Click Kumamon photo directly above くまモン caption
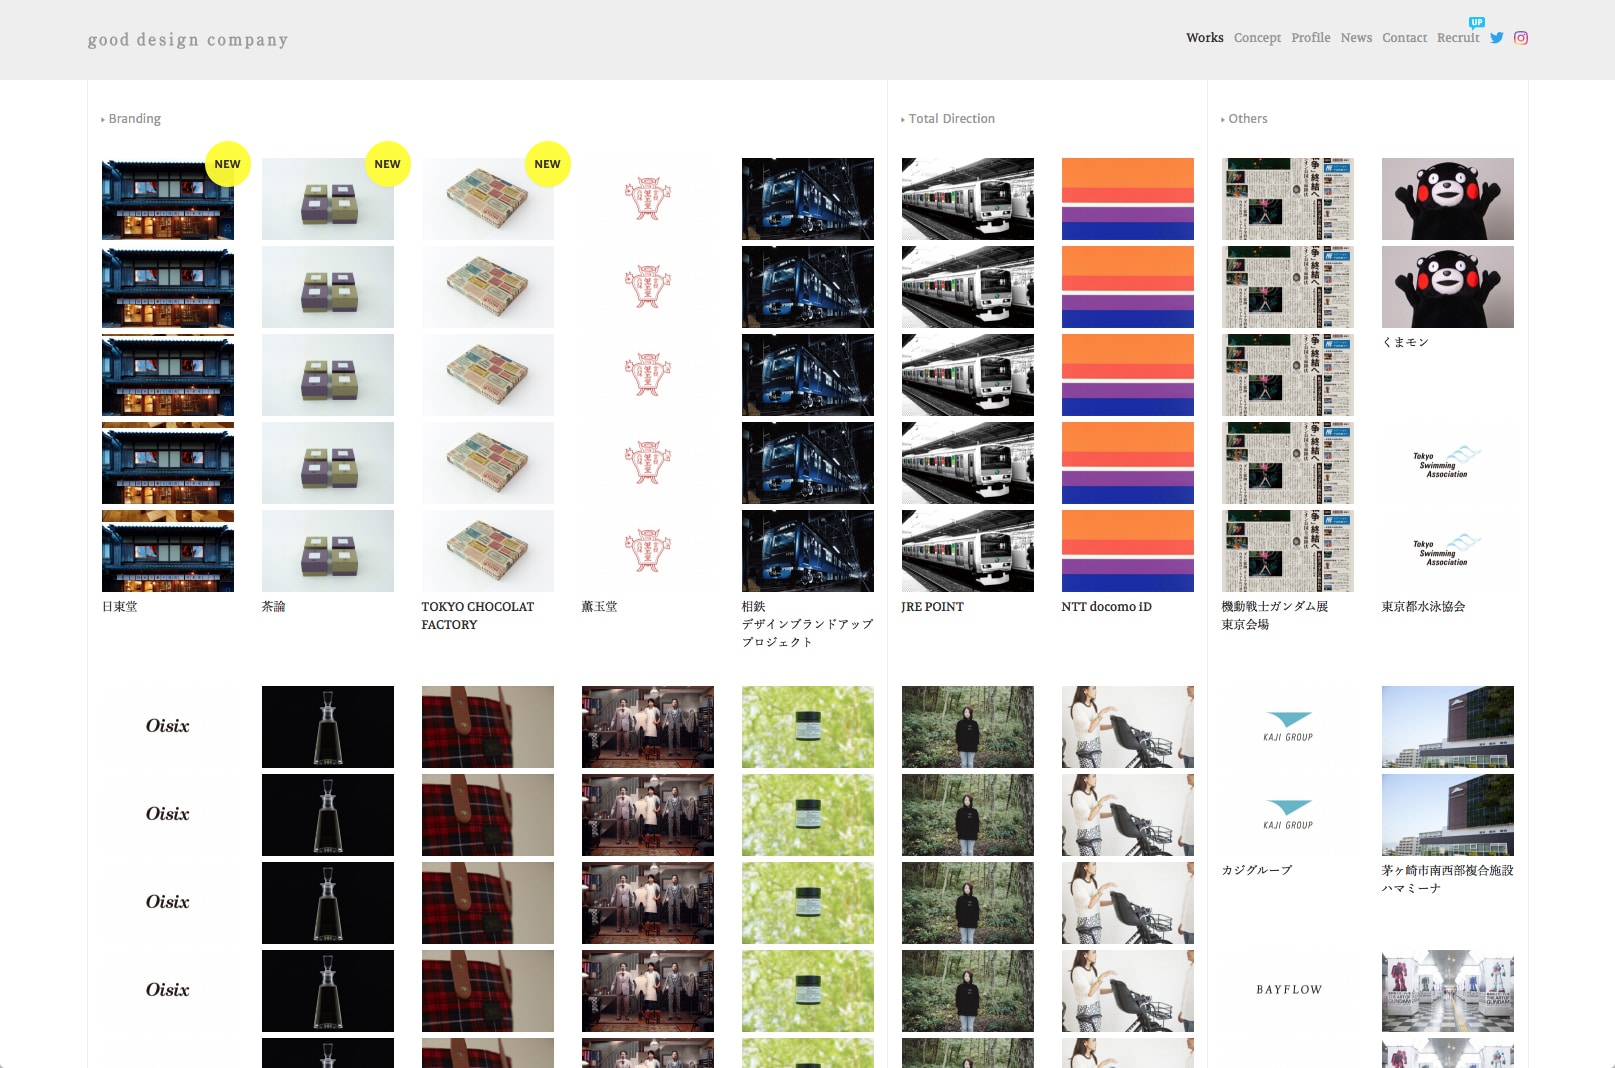Image resolution: width=1615 pixels, height=1068 pixels. pos(1448,287)
